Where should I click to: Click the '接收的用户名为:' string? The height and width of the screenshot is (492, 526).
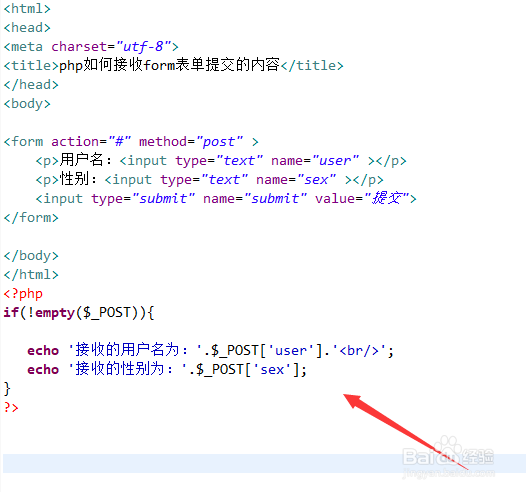click(135, 350)
